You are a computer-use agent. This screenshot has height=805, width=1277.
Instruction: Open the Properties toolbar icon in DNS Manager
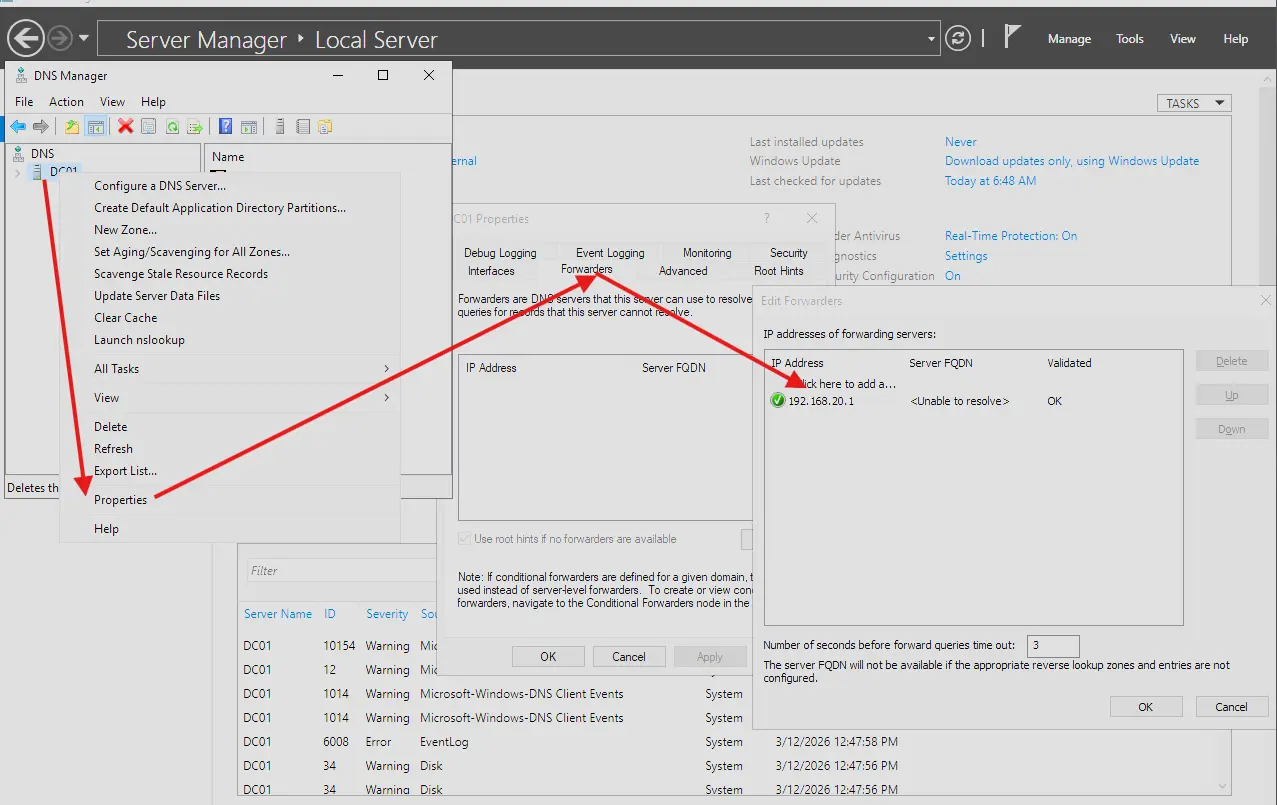coord(148,126)
